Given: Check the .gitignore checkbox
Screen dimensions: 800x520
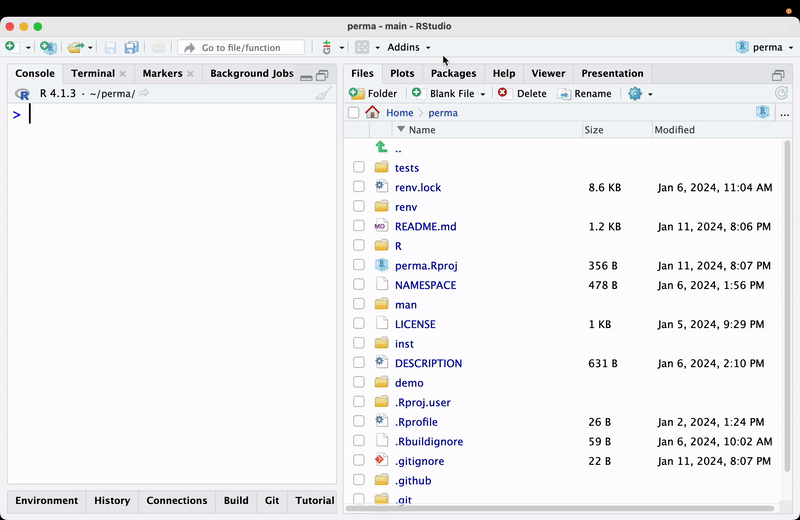Looking at the screenshot, I should pos(359,460).
